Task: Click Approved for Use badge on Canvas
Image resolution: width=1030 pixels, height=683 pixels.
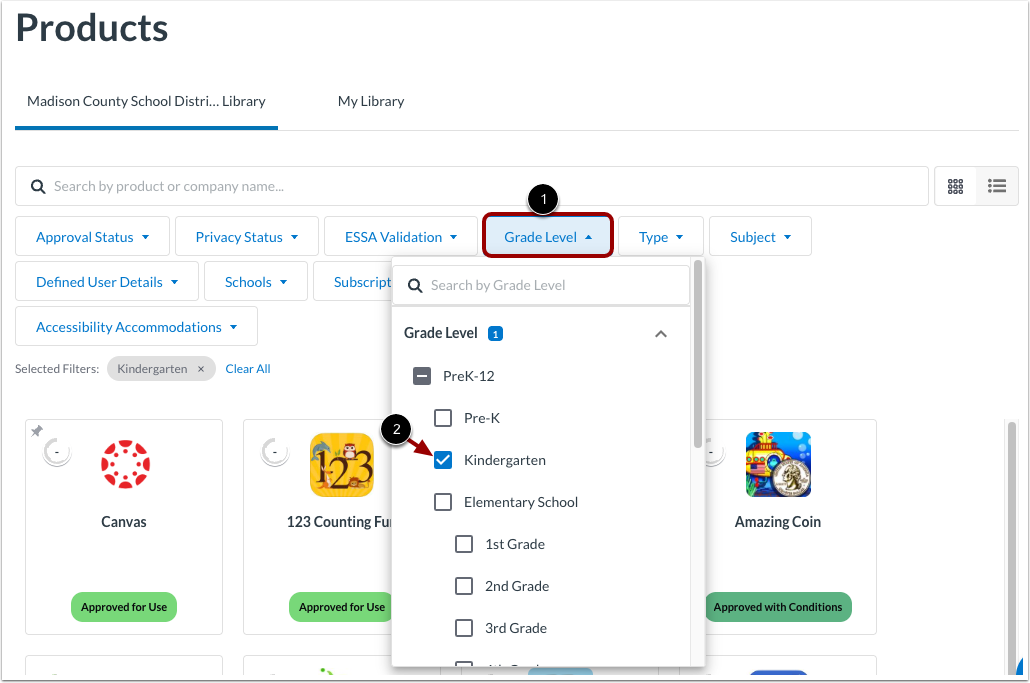Action: (x=124, y=607)
